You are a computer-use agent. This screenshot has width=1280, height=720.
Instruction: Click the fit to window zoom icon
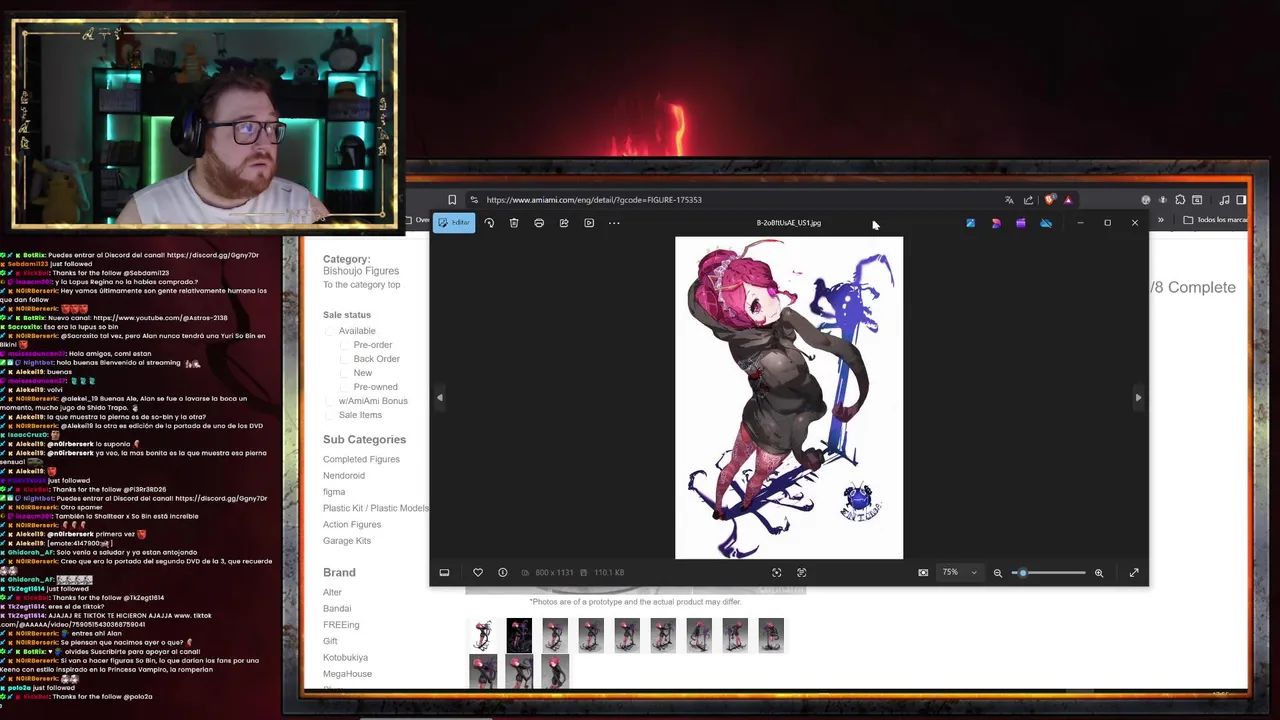coord(923,573)
